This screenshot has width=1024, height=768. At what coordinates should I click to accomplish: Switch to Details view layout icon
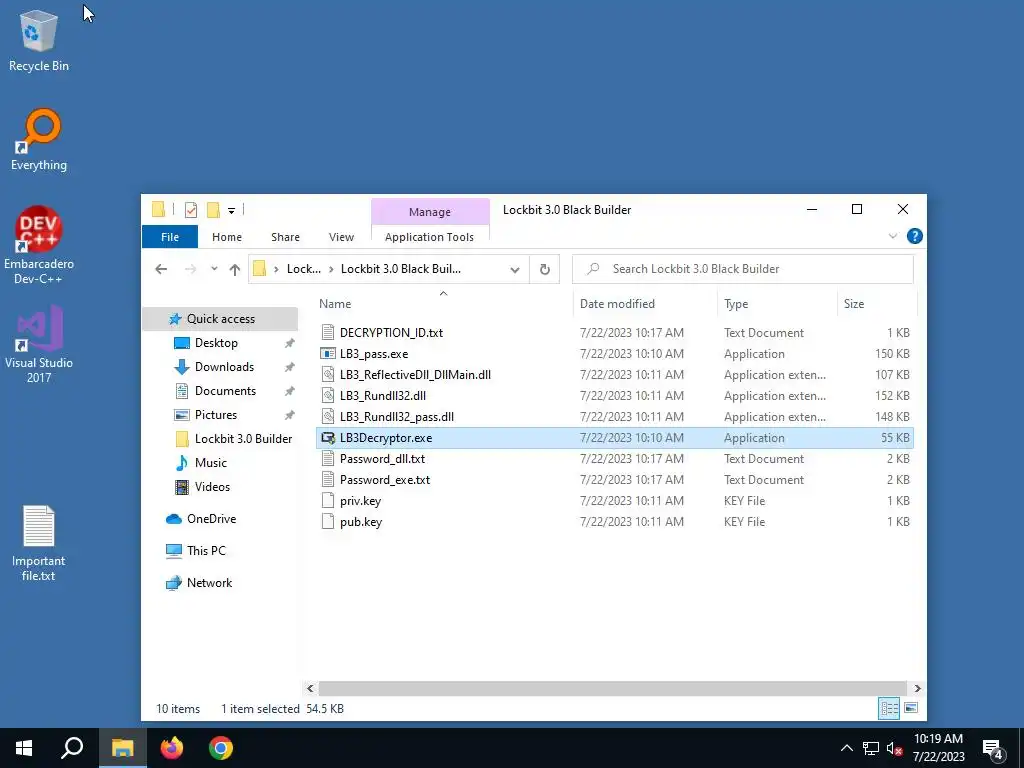pos(889,708)
